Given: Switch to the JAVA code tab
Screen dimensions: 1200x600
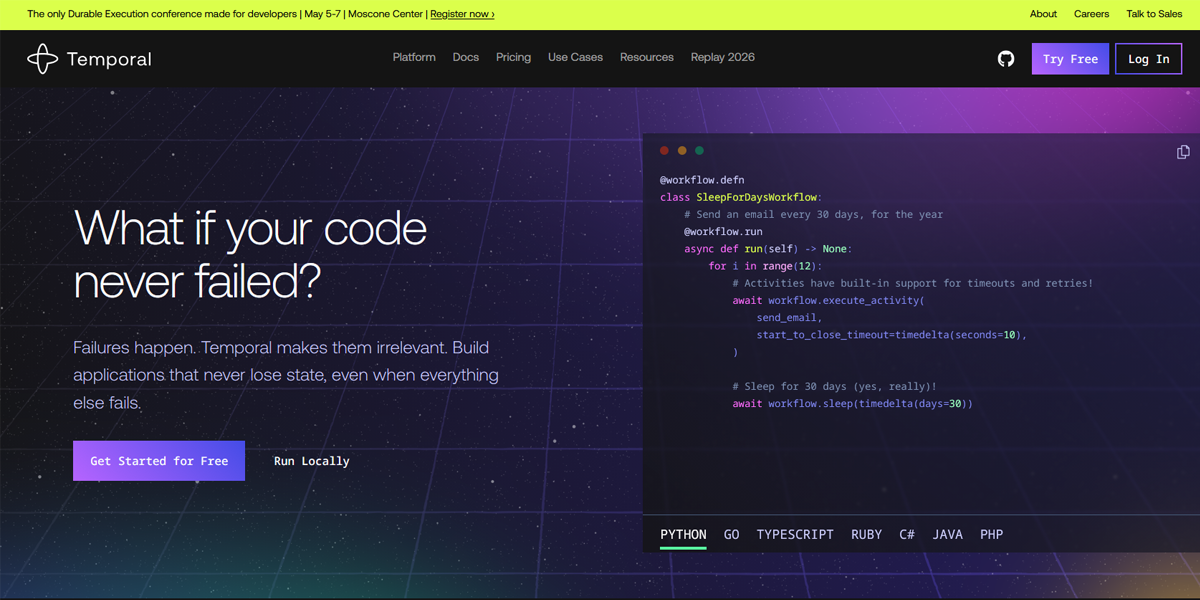Looking at the screenshot, I should point(948,535).
